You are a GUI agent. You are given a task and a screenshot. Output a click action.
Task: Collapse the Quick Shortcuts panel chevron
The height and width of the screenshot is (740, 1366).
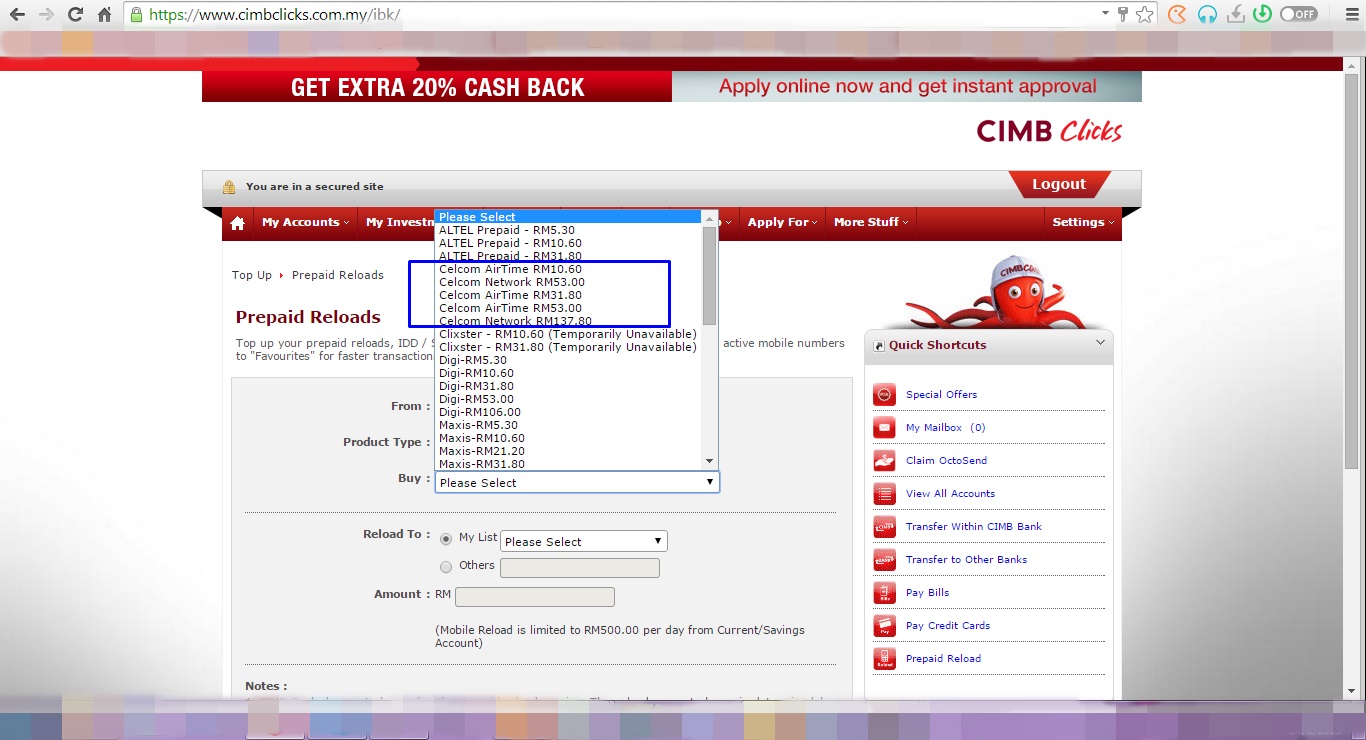click(x=1100, y=343)
